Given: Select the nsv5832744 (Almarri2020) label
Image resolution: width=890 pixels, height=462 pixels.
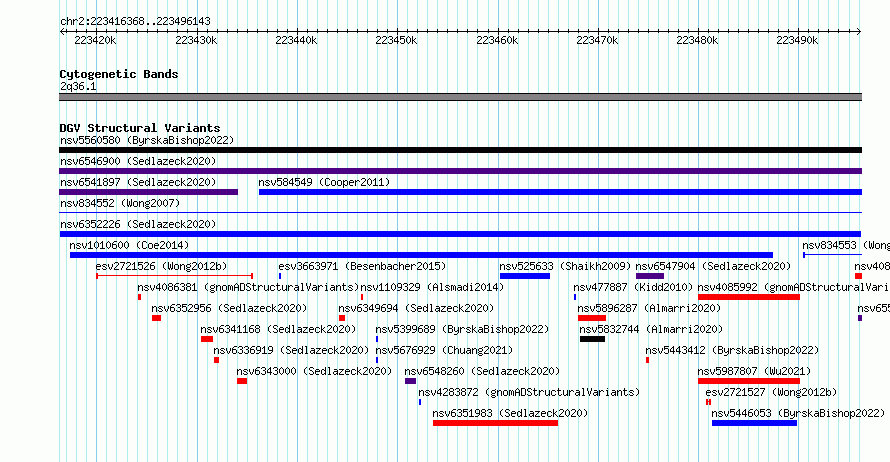Looking at the screenshot, I should [651, 329].
